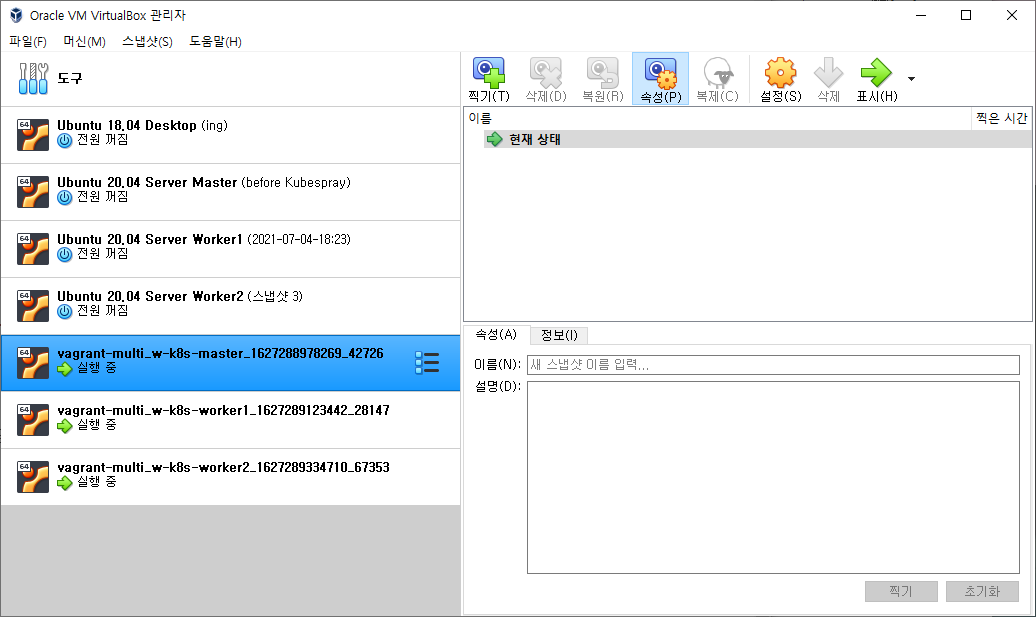Select Ubuntu 18.04 Desktop (ing) machine name

[142, 126]
